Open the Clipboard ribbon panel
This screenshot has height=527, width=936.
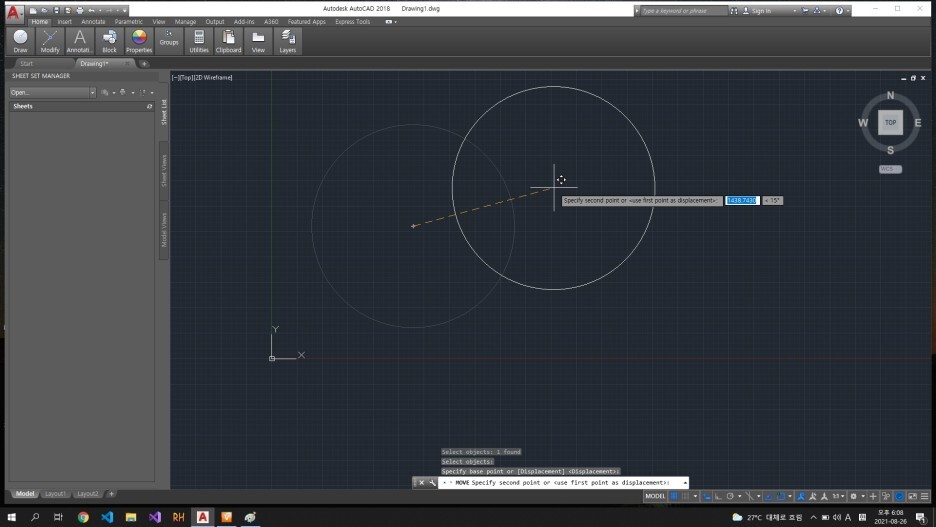point(228,41)
